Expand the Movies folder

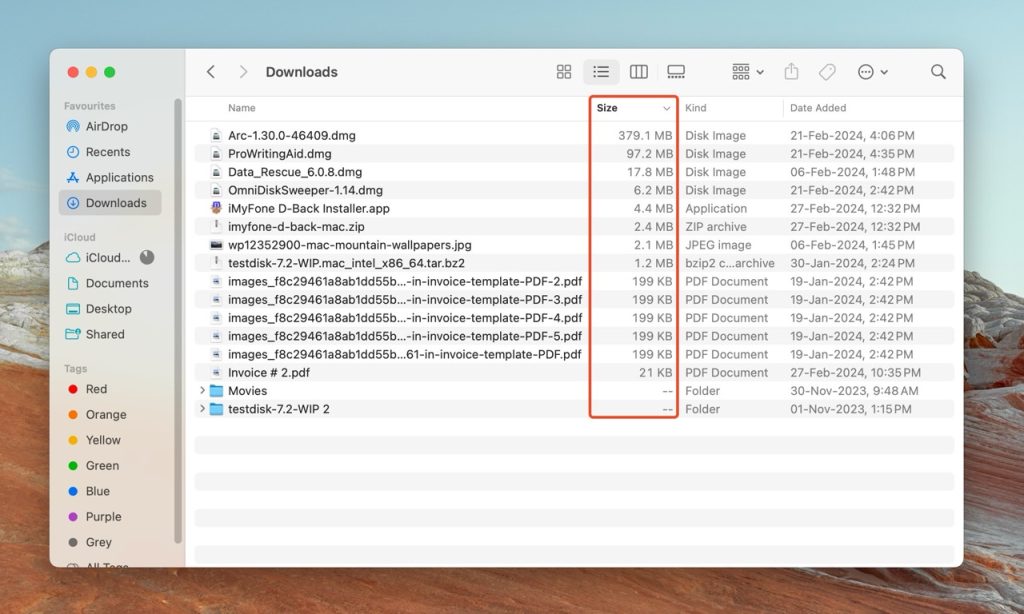coord(205,390)
